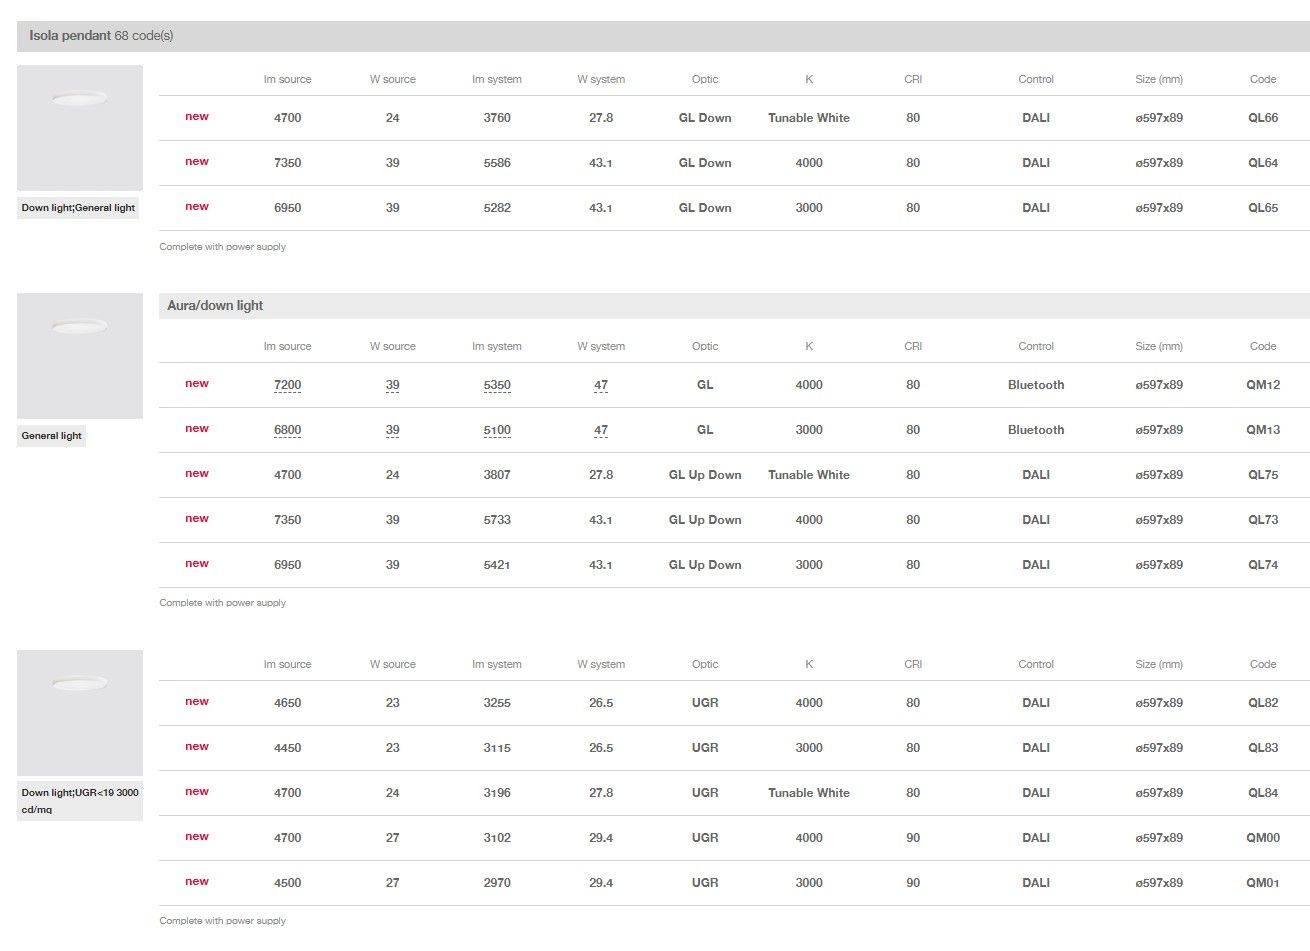
Task: Open product code QL64 row
Action: coord(1262,163)
